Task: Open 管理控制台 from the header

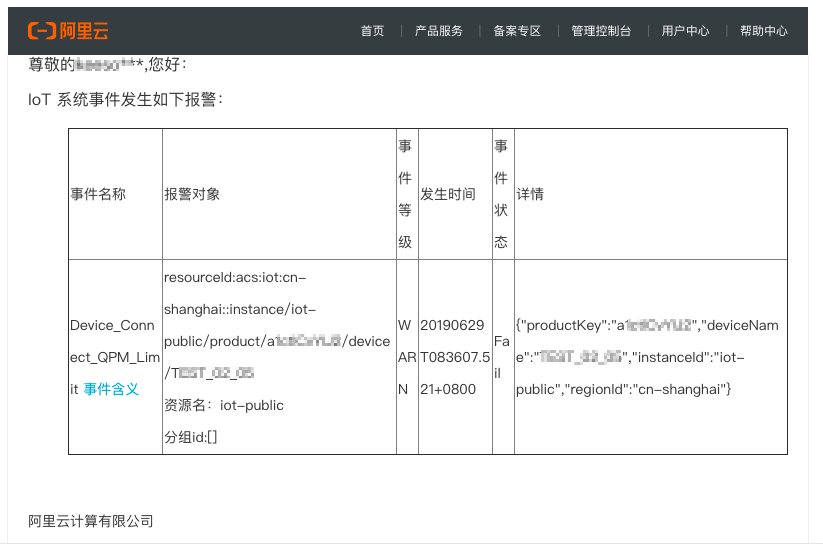Action: pyautogui.click(x=601, y=31)
